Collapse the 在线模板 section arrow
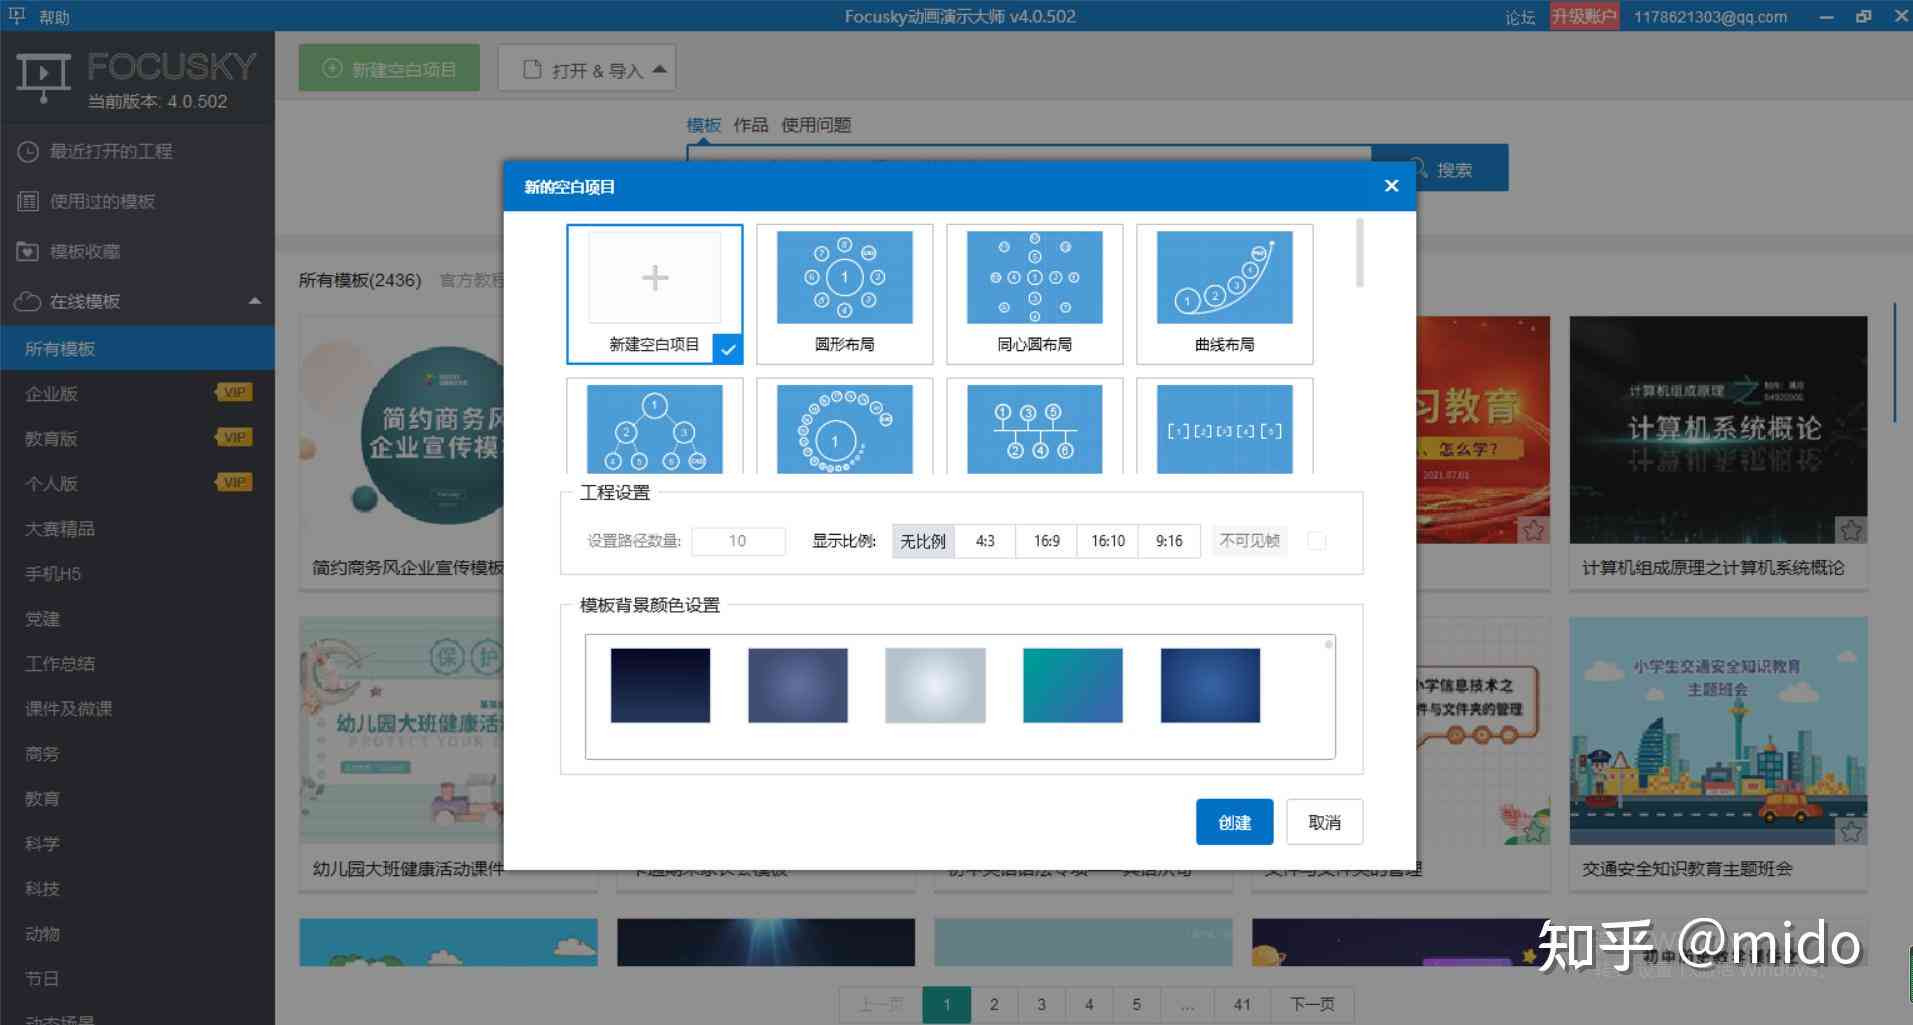The height and width of the screenshot is (1025, 1913). [255, 301]
